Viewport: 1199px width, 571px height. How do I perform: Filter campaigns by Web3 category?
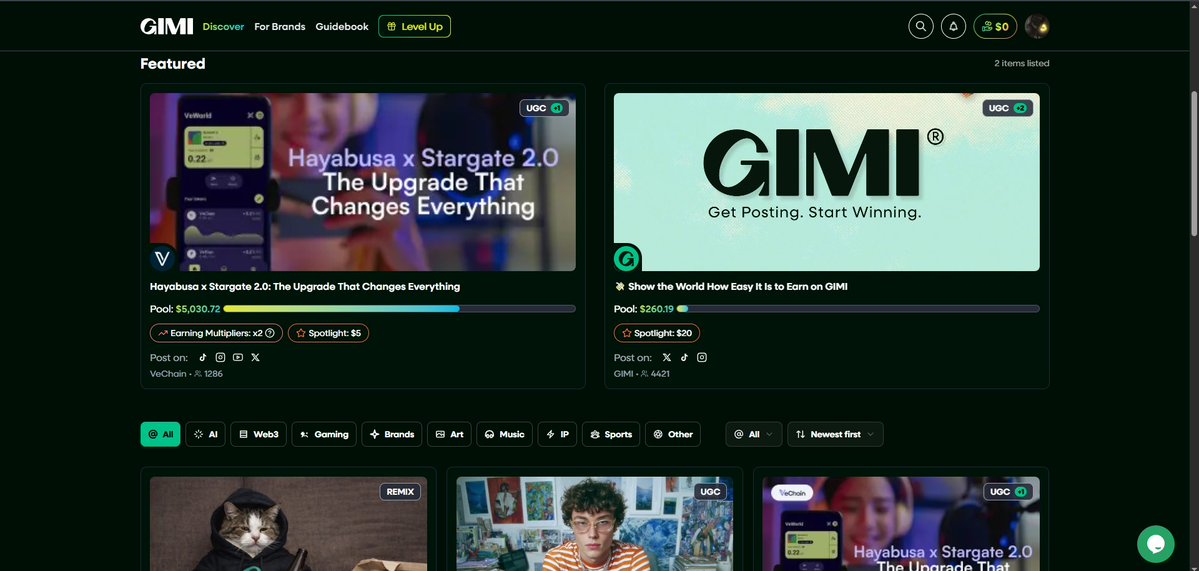(x=258, y=434)
